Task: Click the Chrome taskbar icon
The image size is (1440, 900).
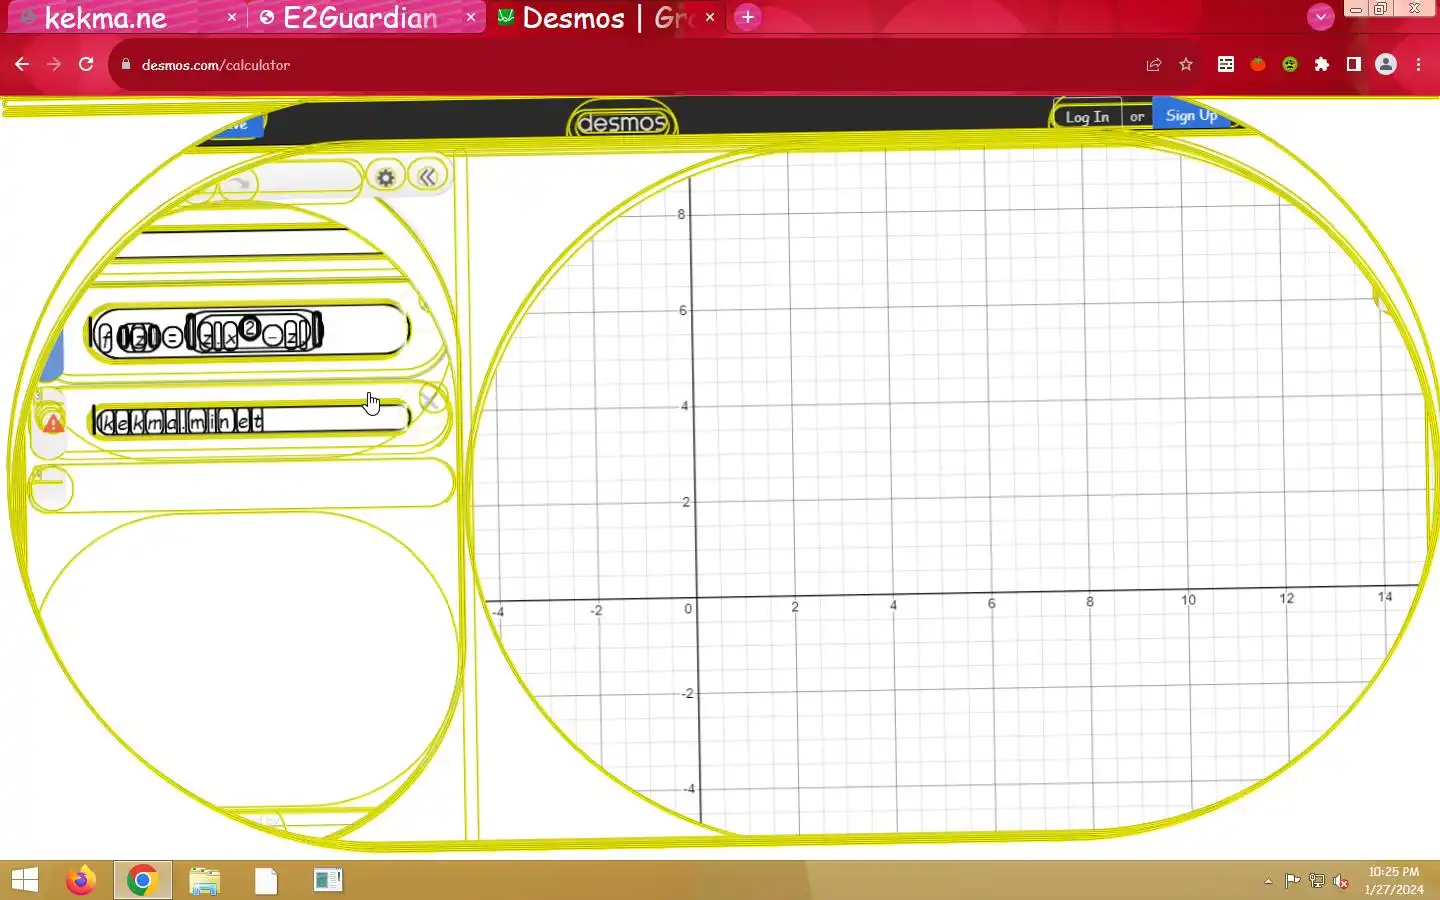Action: (x=142, y=880)
